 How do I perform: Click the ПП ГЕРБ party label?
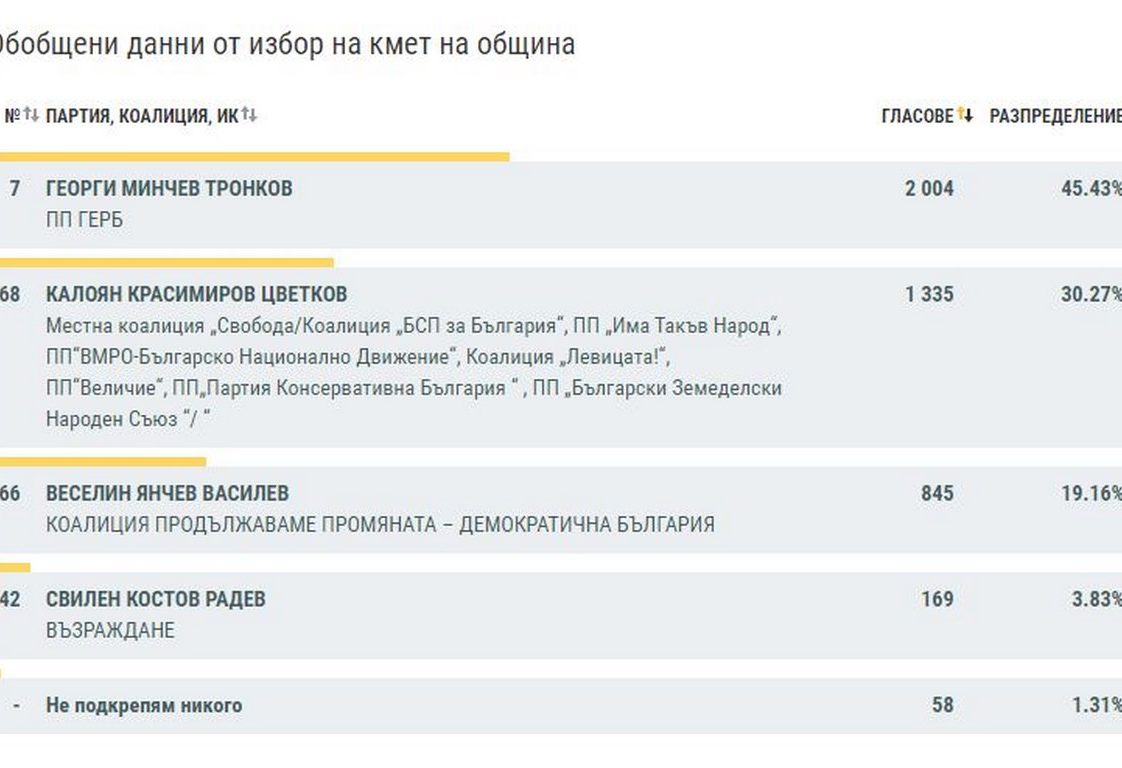click(x=84, y=220)
